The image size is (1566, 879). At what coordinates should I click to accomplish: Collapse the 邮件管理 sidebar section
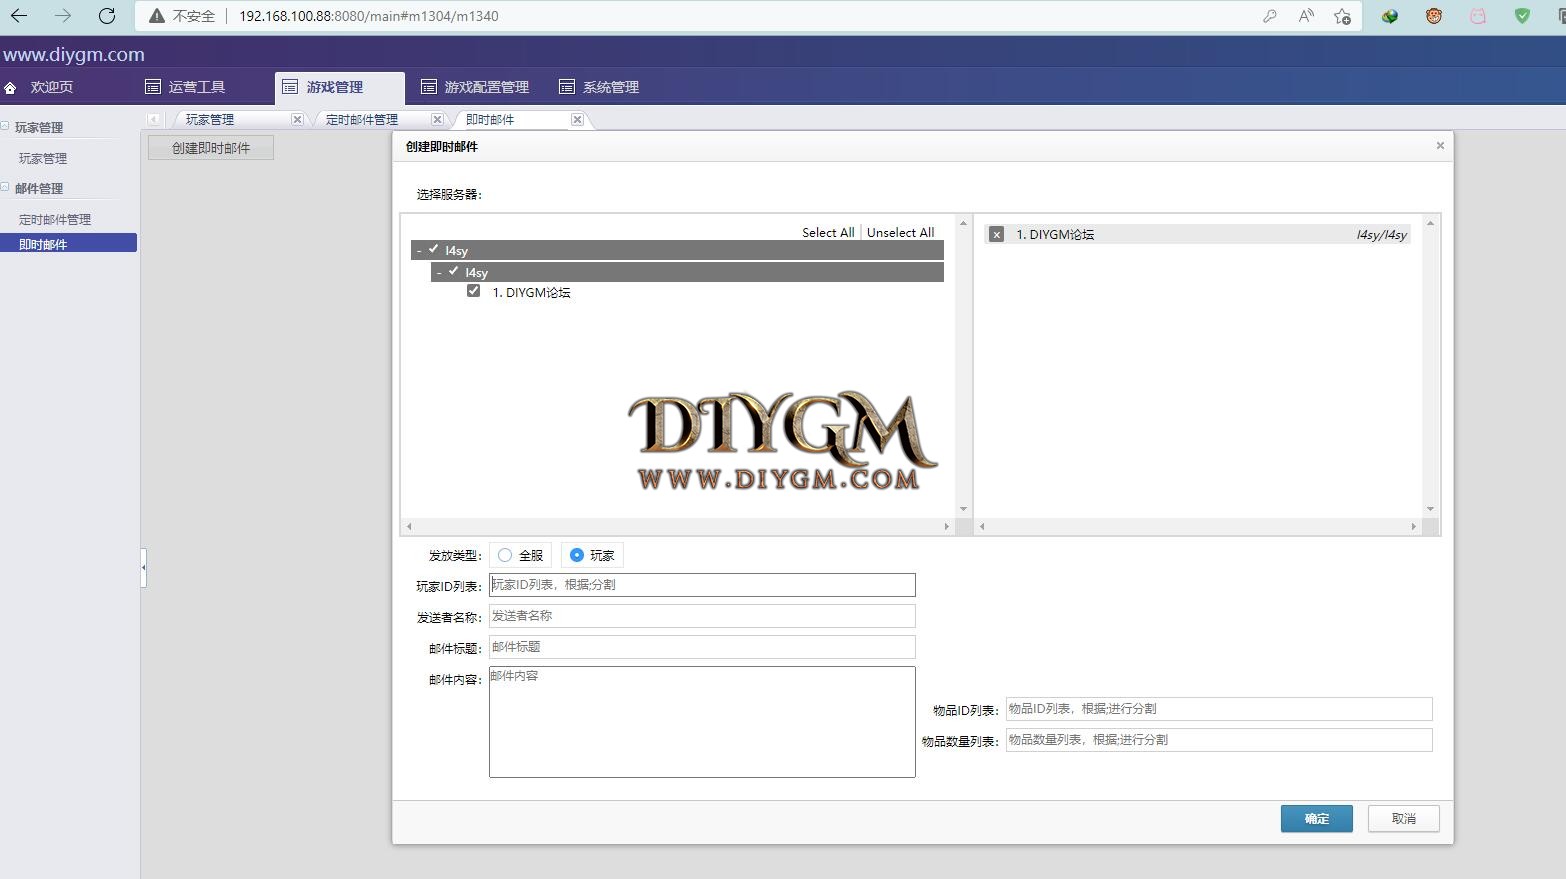pos(5,187)
